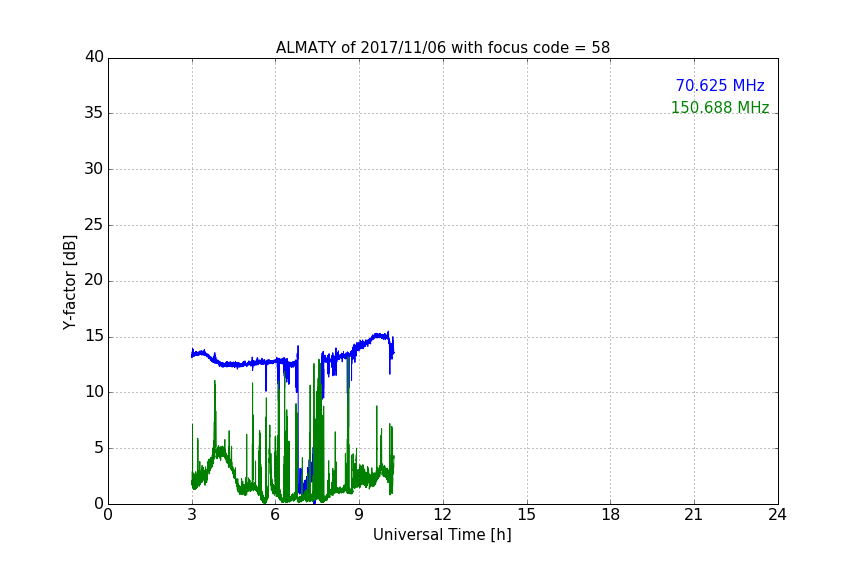Click x-axis tick label '3'
This screenshot has height=576, width=864.
[192, 515]
